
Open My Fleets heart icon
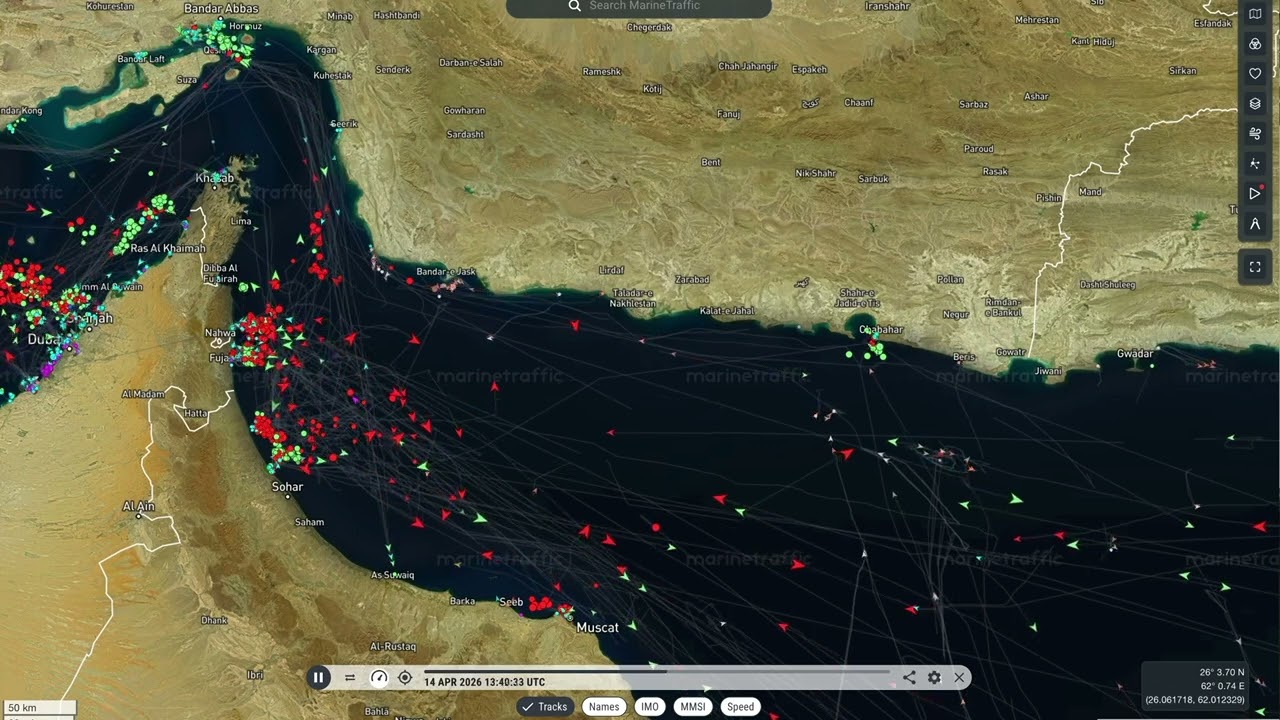coord(1255,73)
